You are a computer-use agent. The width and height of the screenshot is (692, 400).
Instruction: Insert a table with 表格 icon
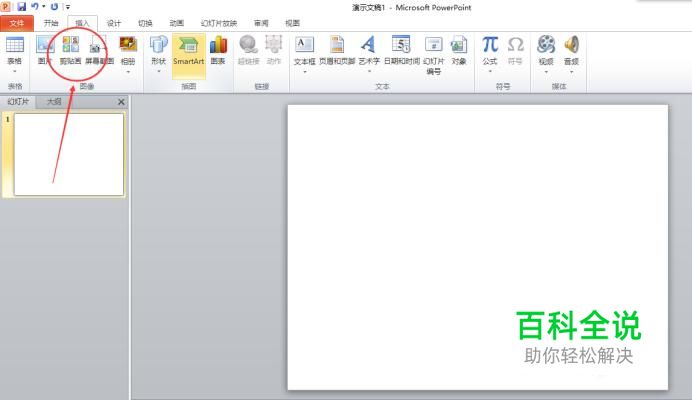[x=15, y=45]
